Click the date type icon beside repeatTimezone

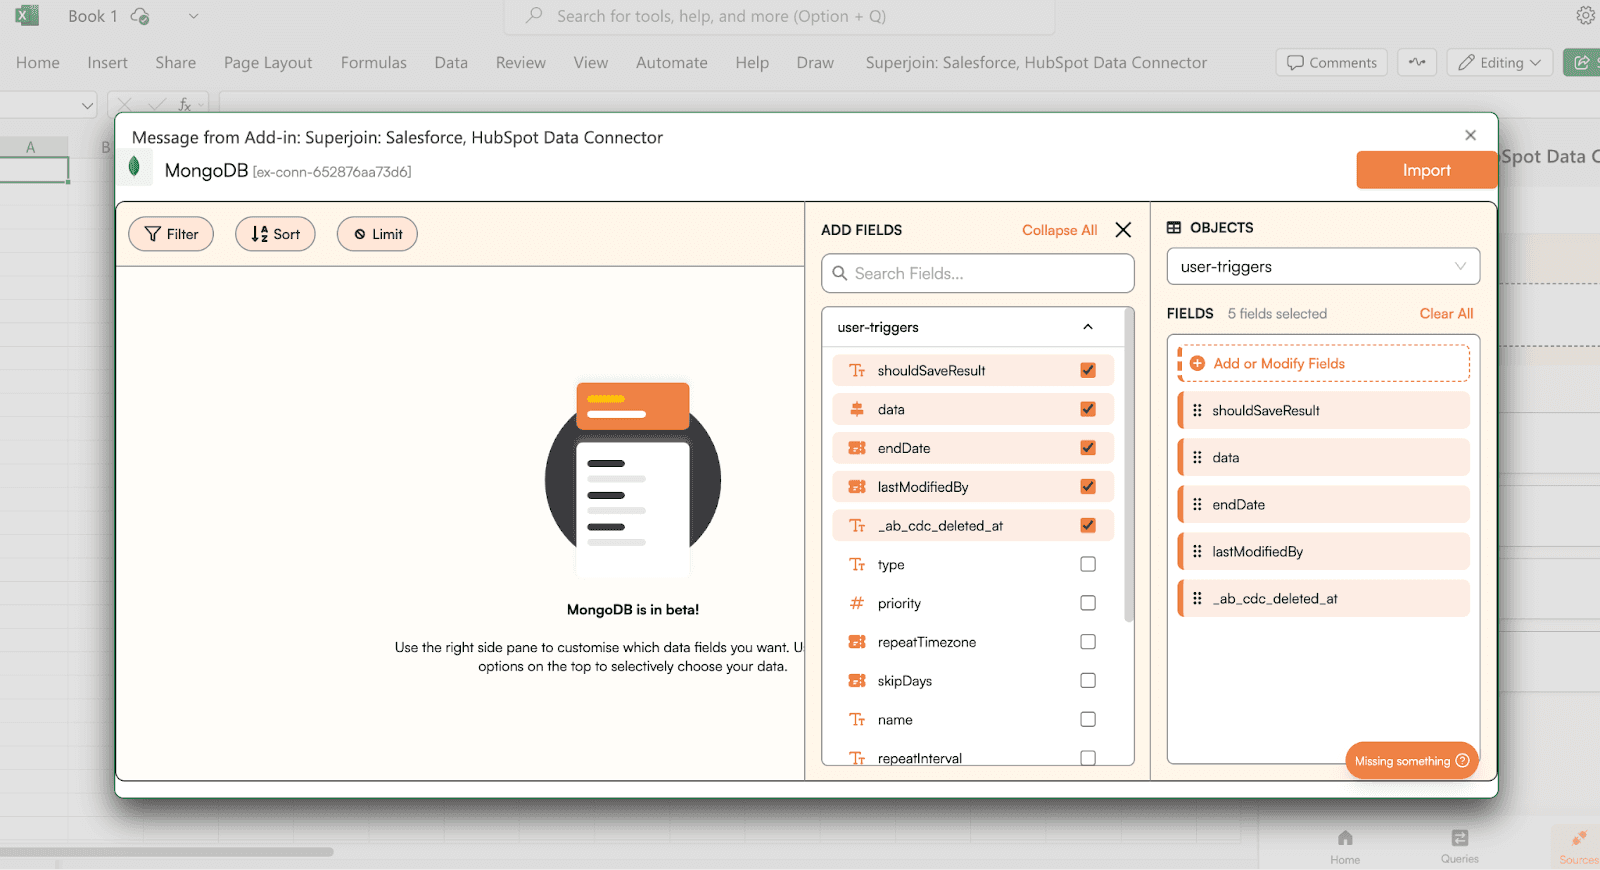point(857,642)
